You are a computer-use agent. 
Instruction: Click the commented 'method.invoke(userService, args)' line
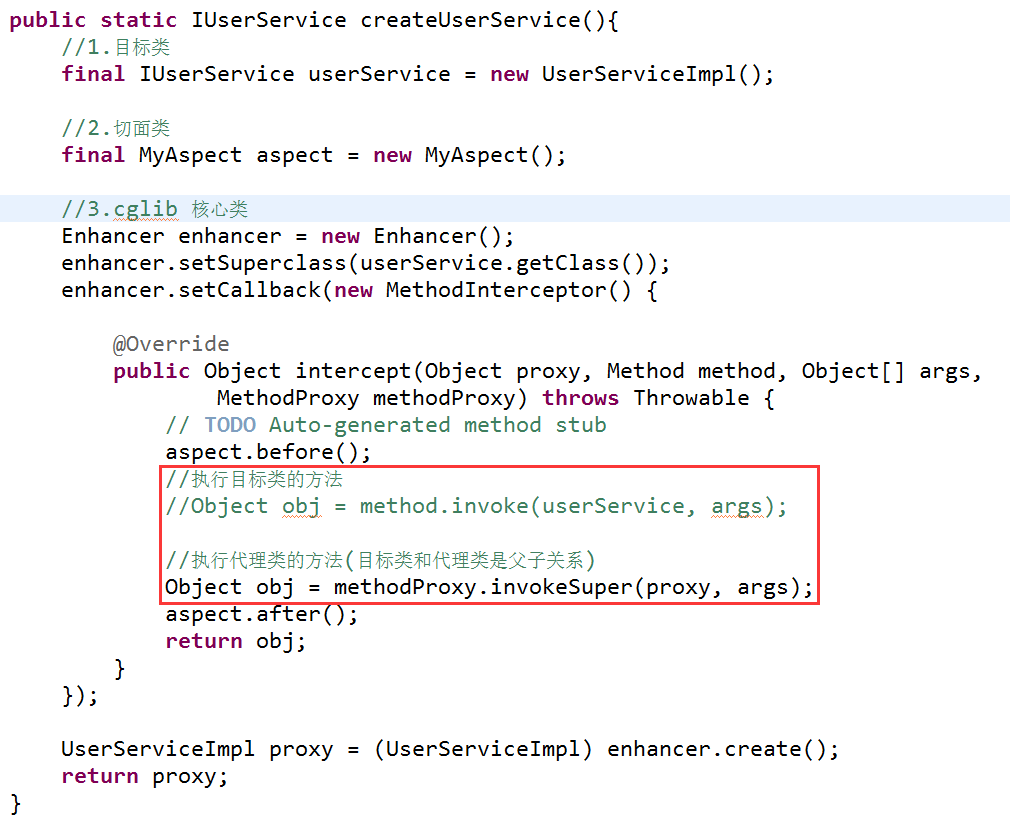[477, 507]
